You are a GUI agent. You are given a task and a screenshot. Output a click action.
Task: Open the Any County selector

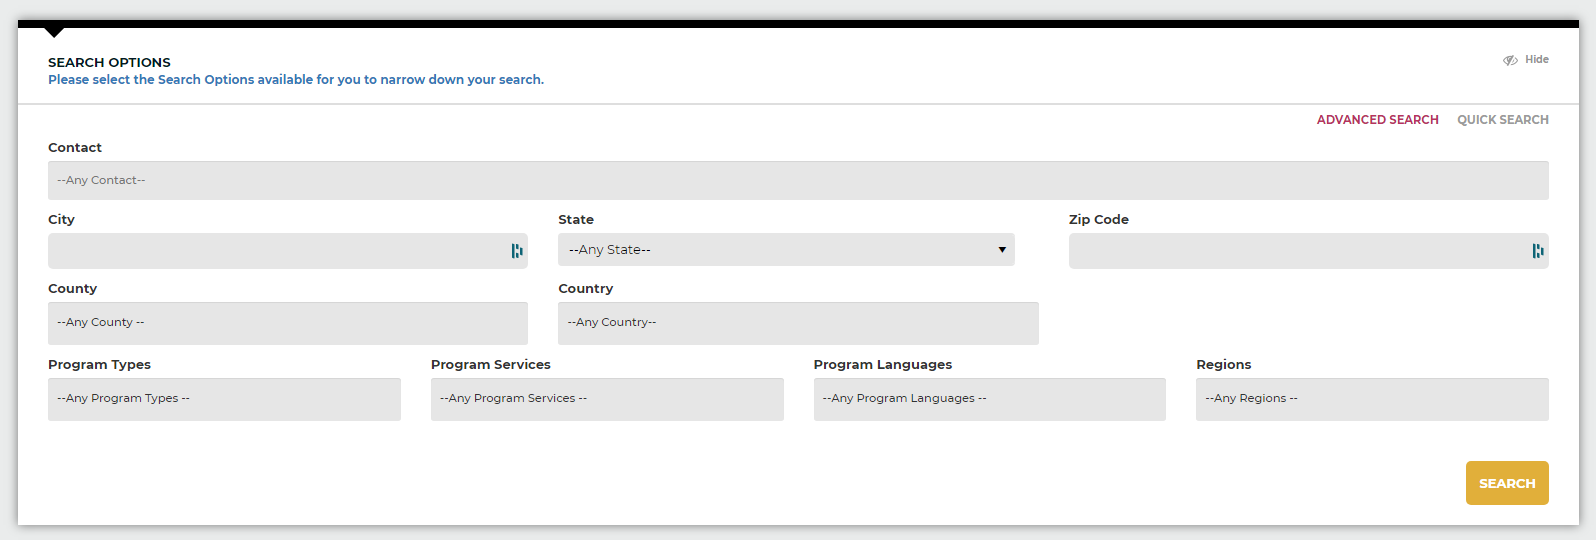coord(287,323)
